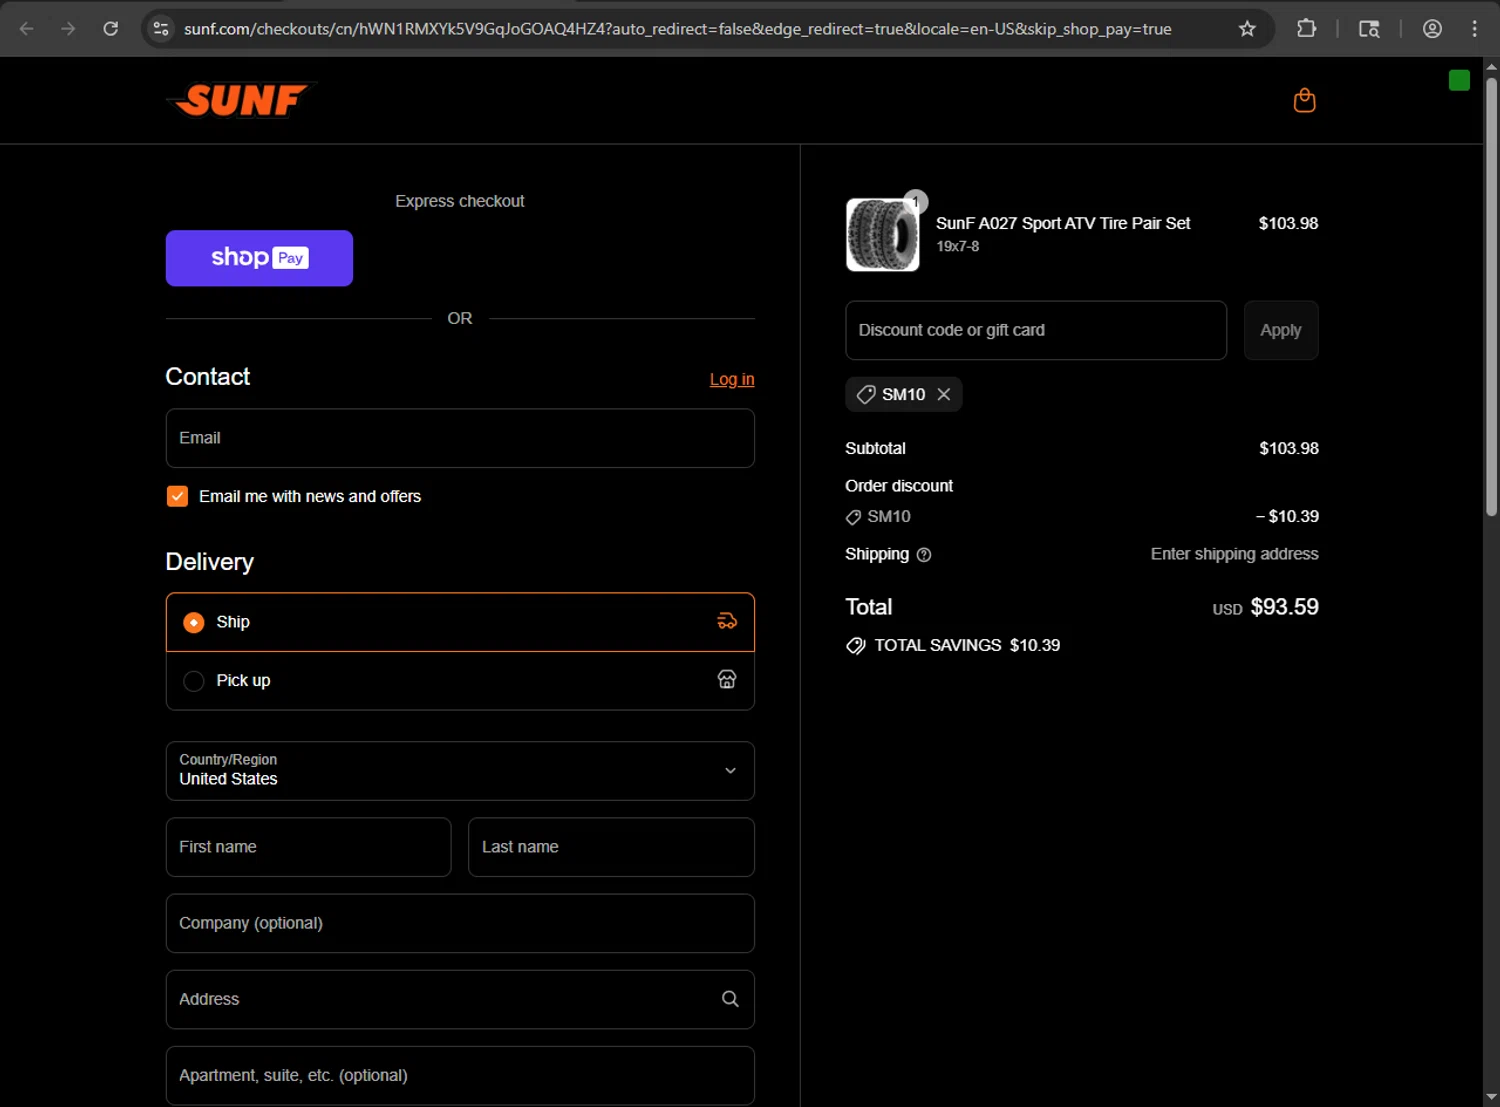The height and width of the screenshot is (1107, 1500).
Task: Click the Order discount label
Action: click(899, 486)
